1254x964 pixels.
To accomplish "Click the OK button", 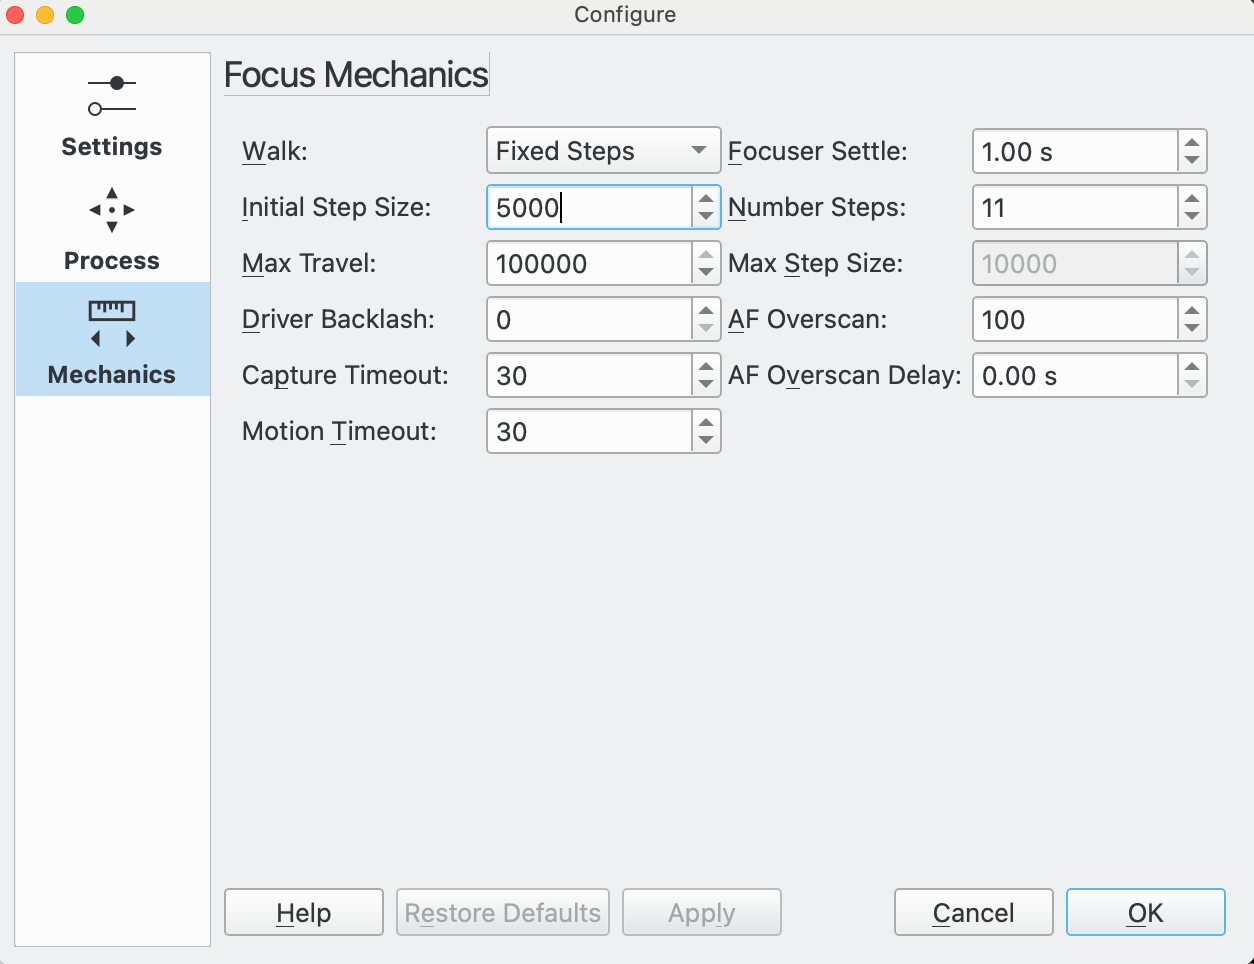I will tap(1145, 912).
